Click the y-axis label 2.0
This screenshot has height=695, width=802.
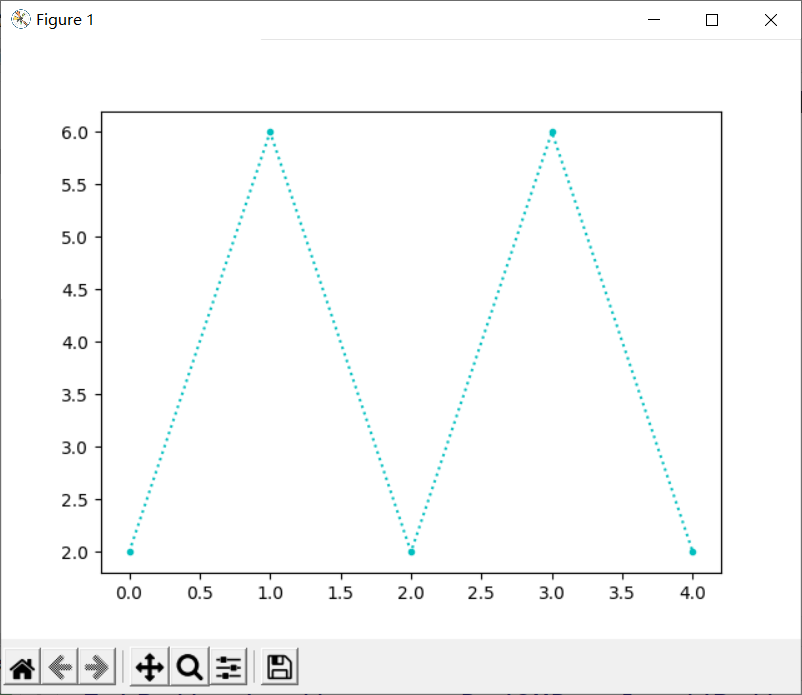click(75, 553)
